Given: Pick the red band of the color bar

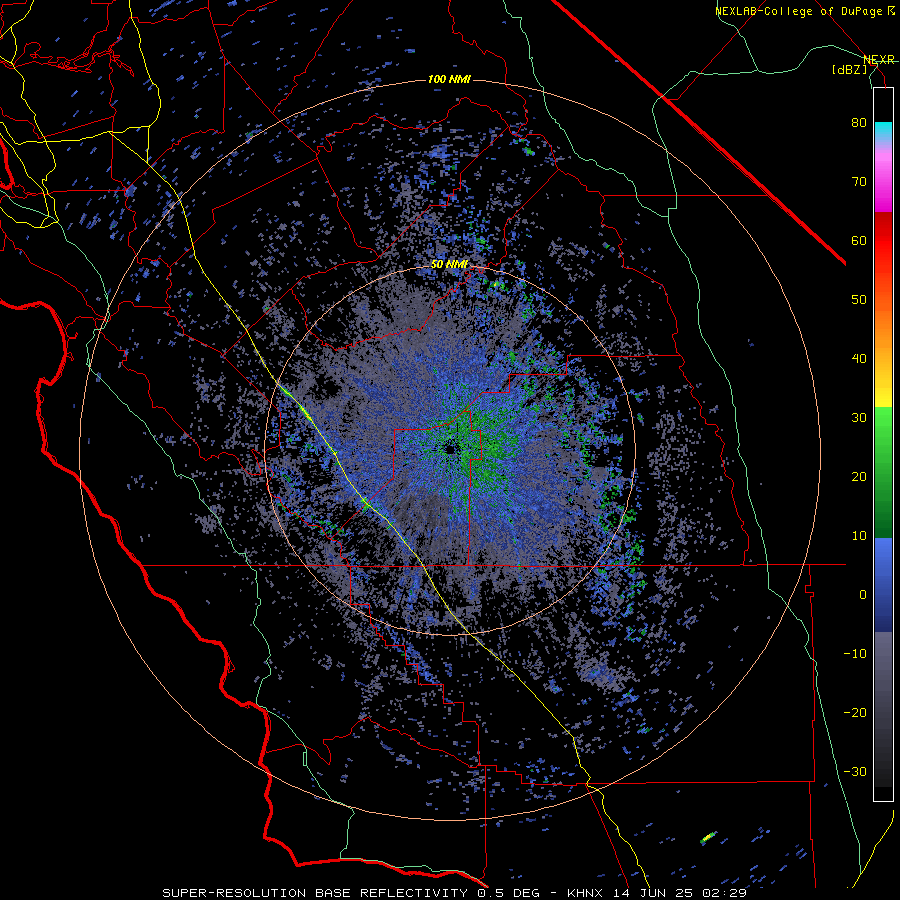Looking at the screenshot, I should coord(883,241).
